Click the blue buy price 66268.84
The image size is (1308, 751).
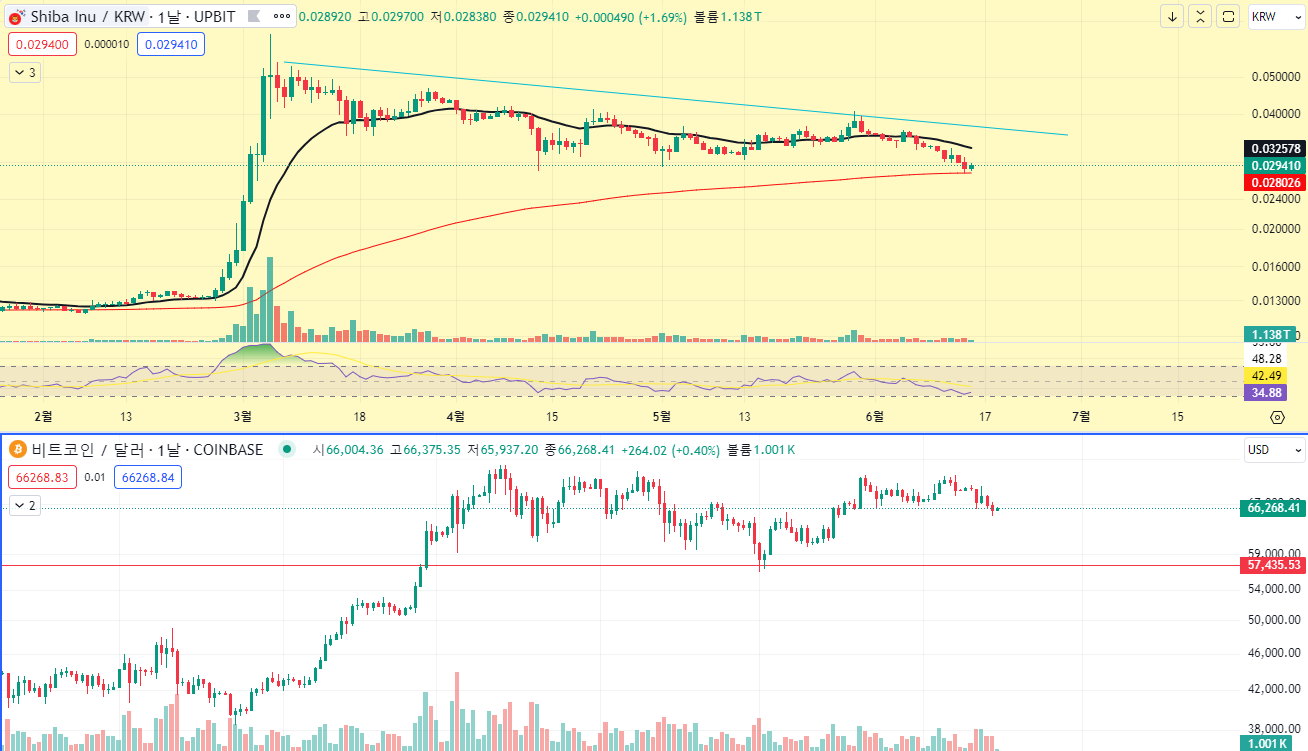[148, 478]
